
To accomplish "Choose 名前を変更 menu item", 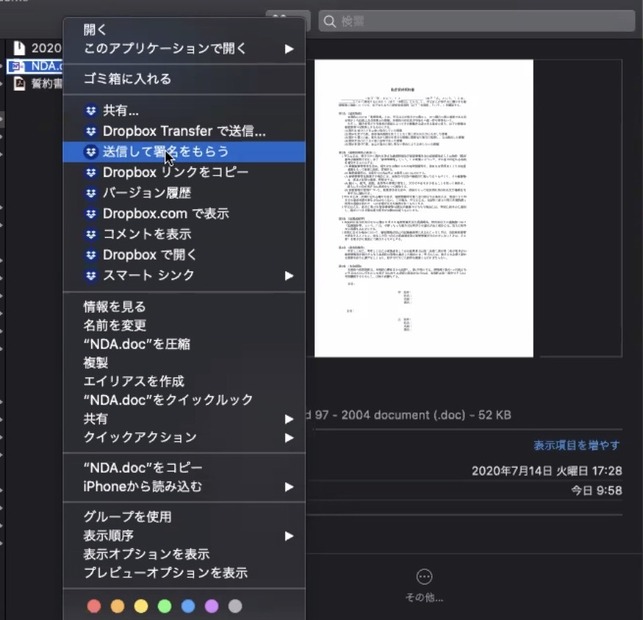I will (x=184, y=326).
